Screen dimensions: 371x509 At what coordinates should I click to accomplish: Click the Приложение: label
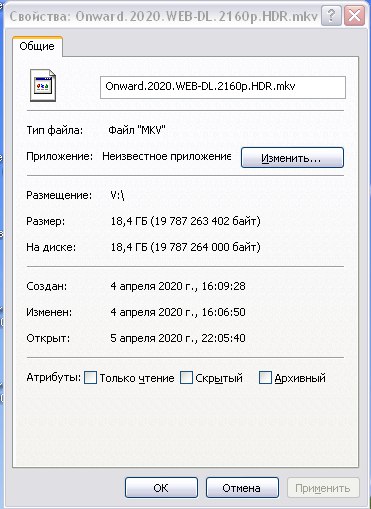point(60,156)
